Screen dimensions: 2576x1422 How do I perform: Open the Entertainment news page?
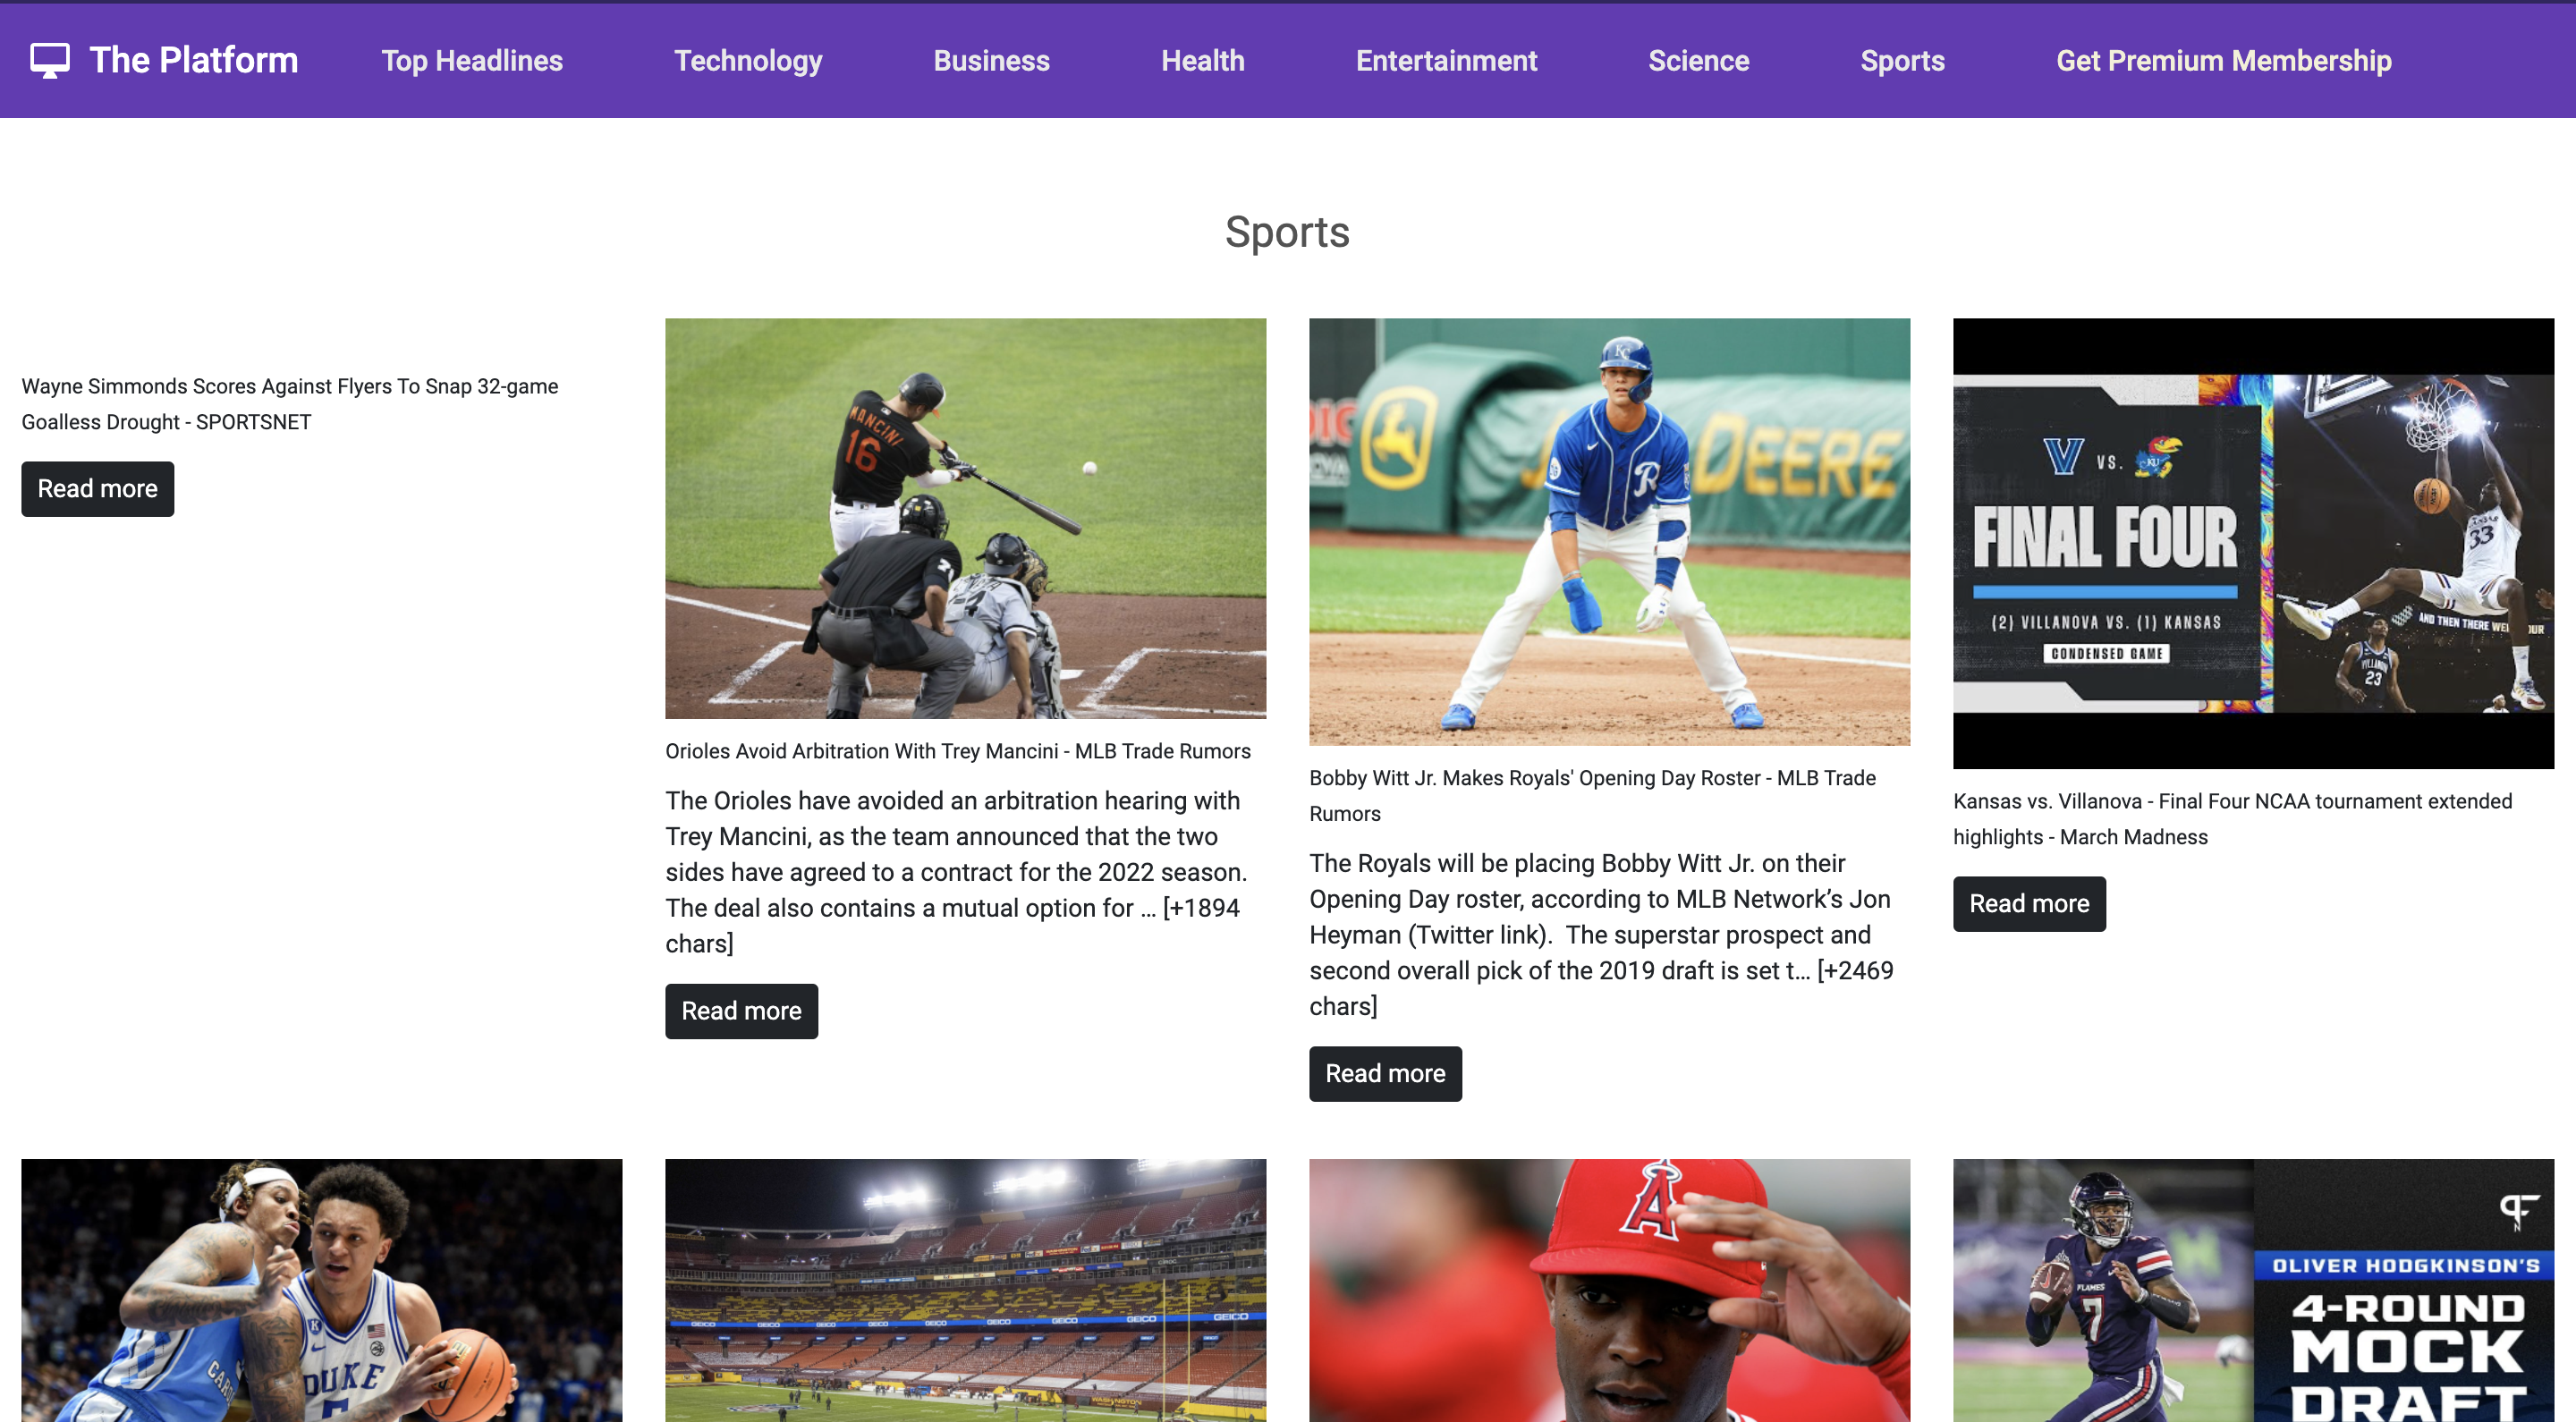(x=1446, y=61)
